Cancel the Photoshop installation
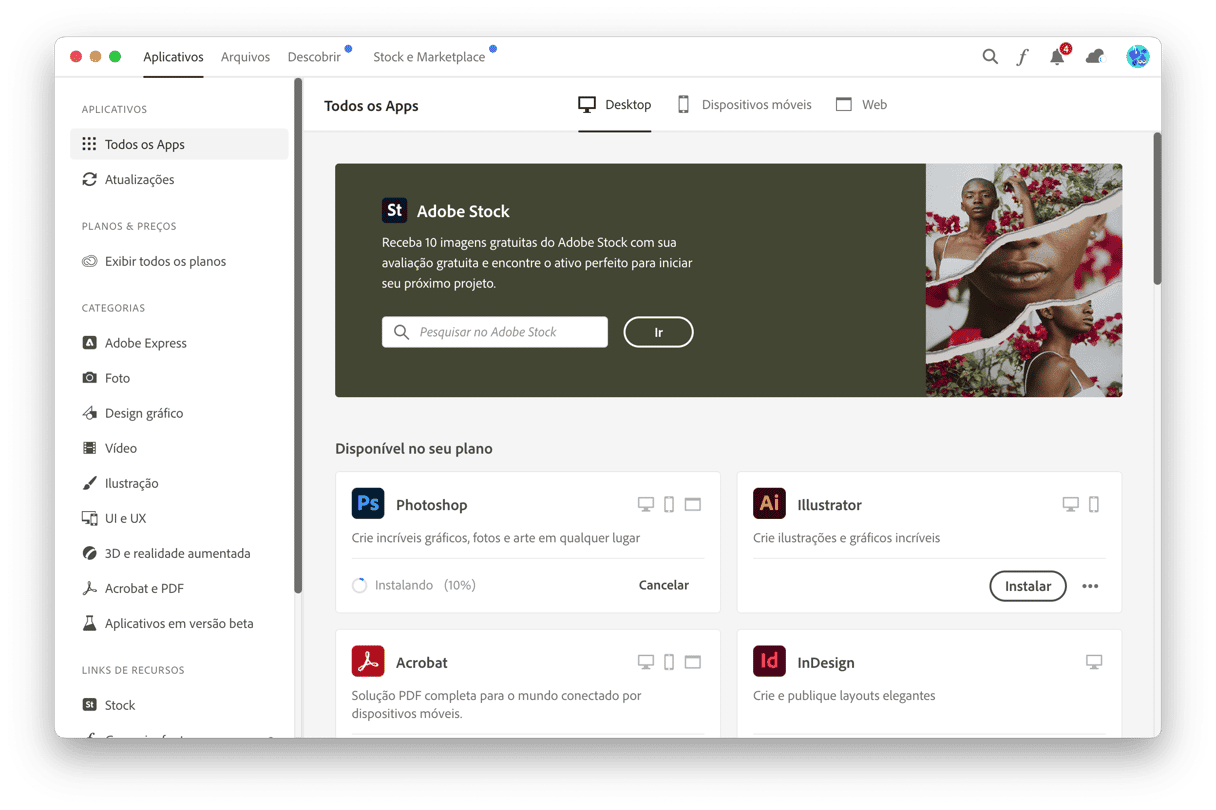The width and height of the screenshot is (1216, 810). 663,585
